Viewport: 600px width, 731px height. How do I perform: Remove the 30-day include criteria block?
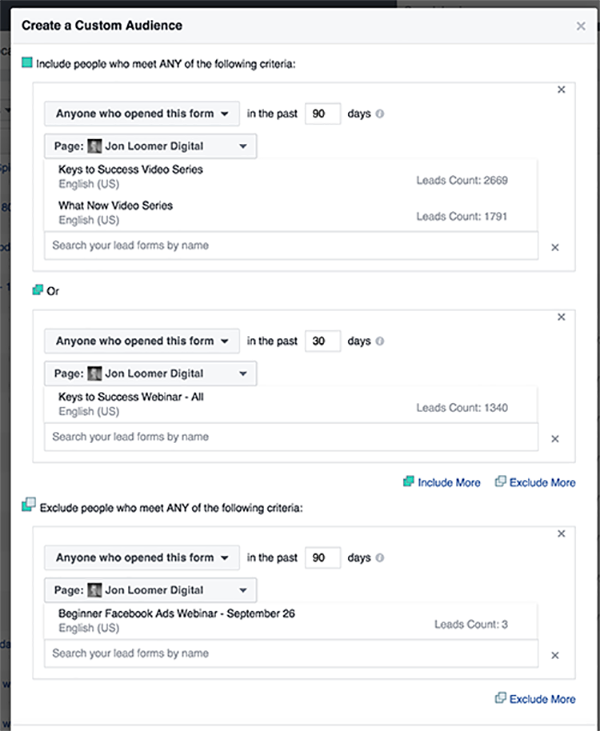(561, 317)
